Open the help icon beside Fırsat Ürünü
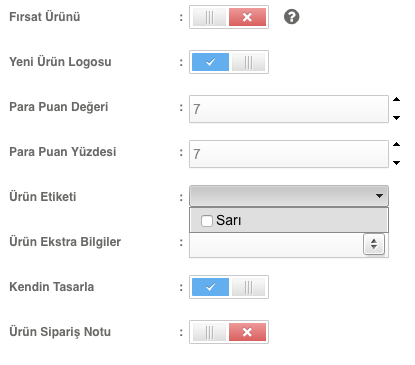Image resolution: width=415 pixels, height=365 pixels. (x=291, y=17)
